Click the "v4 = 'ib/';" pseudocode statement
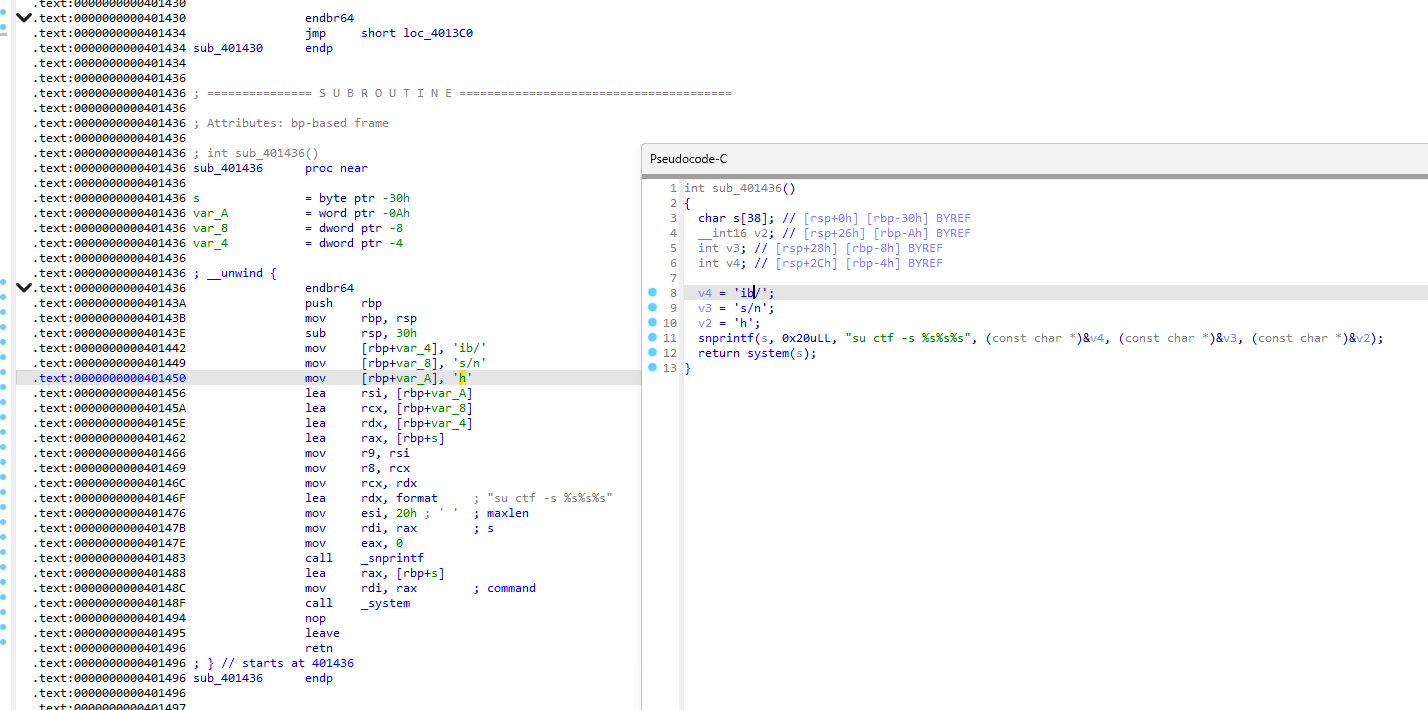1428x710 pixels. click(x=736, y=293)
